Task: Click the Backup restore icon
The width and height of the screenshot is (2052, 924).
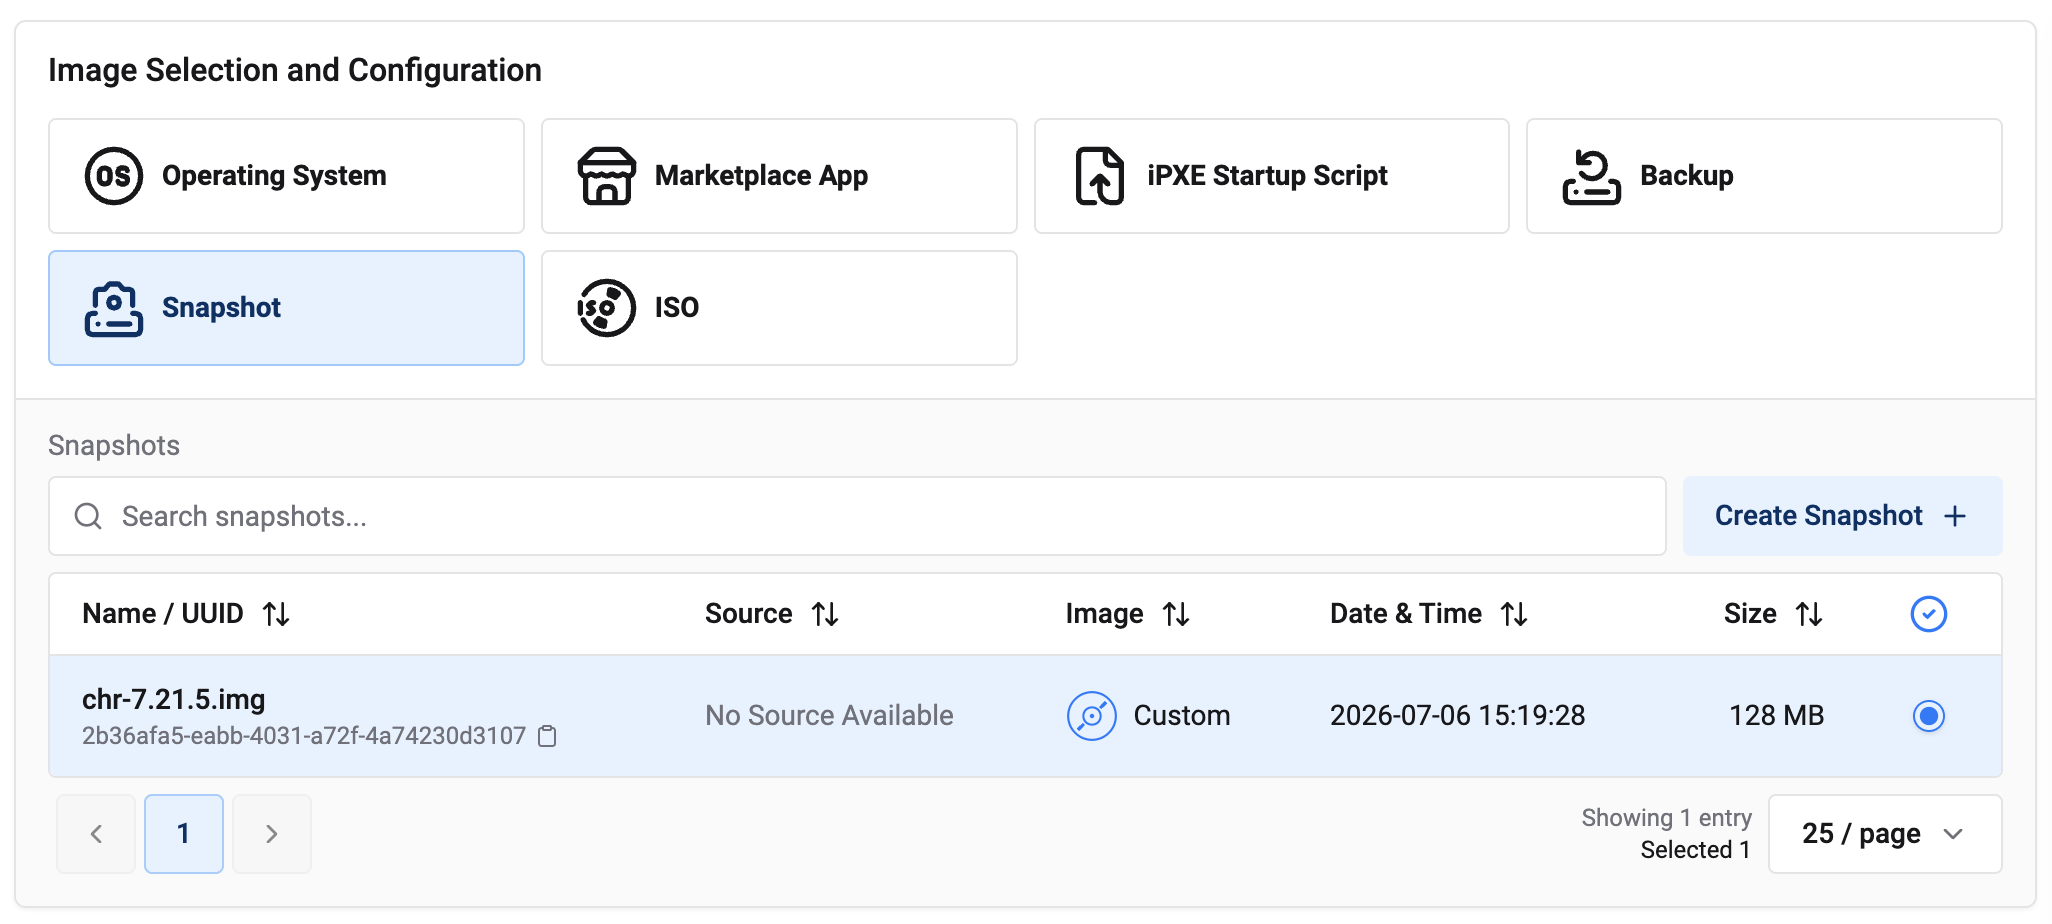Action: (1591, 177)
